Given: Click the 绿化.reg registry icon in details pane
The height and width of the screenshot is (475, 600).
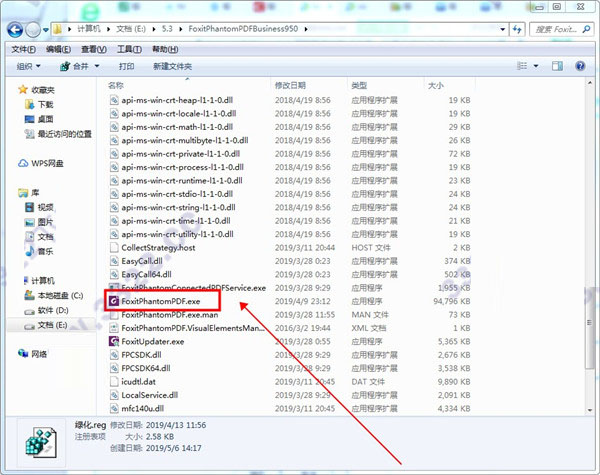Looking at the screenshot, I should pyautogui.click(x=41, y=443).
